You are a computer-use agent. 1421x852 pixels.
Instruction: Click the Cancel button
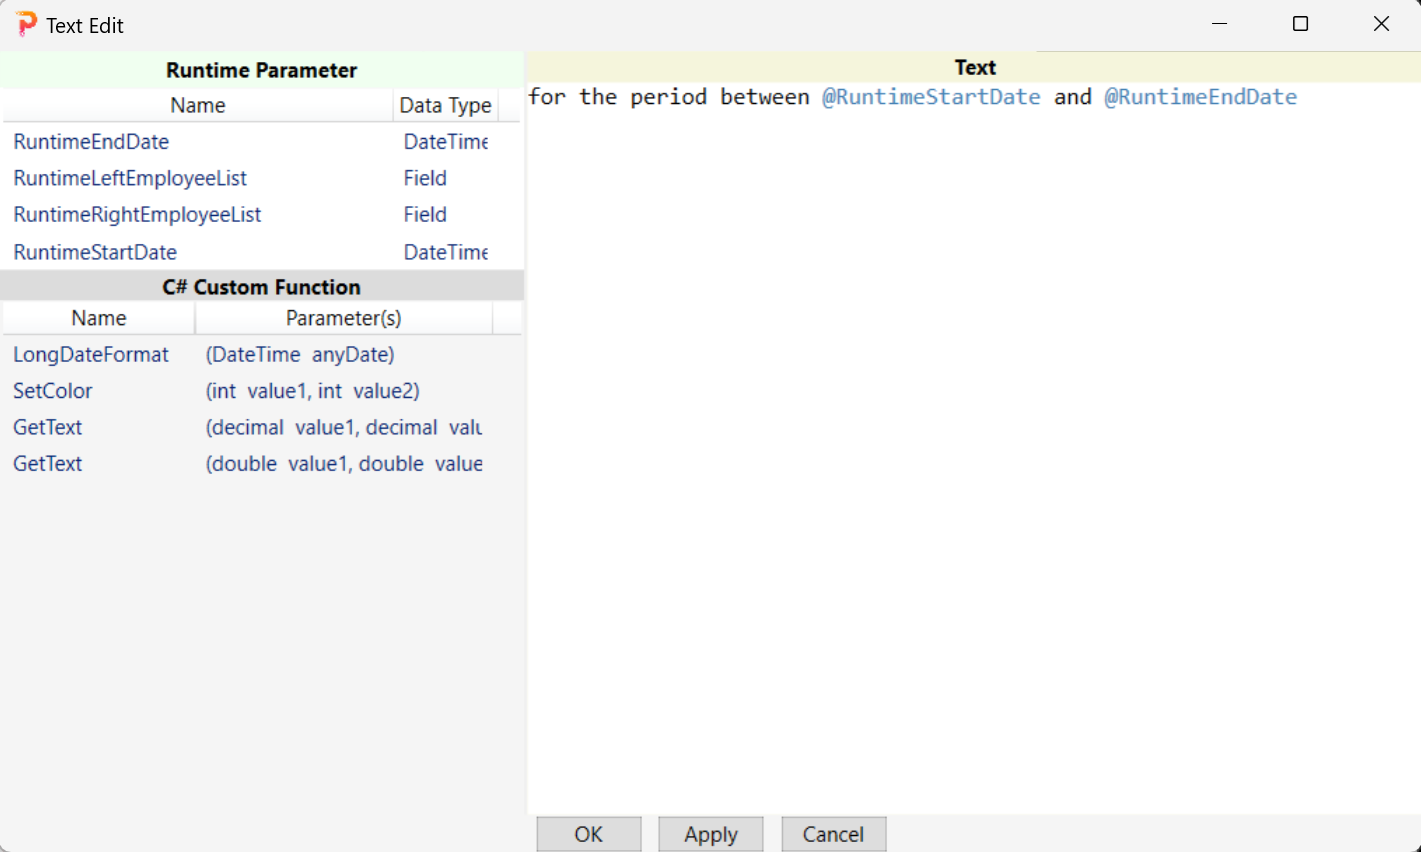tap(833, 834)
